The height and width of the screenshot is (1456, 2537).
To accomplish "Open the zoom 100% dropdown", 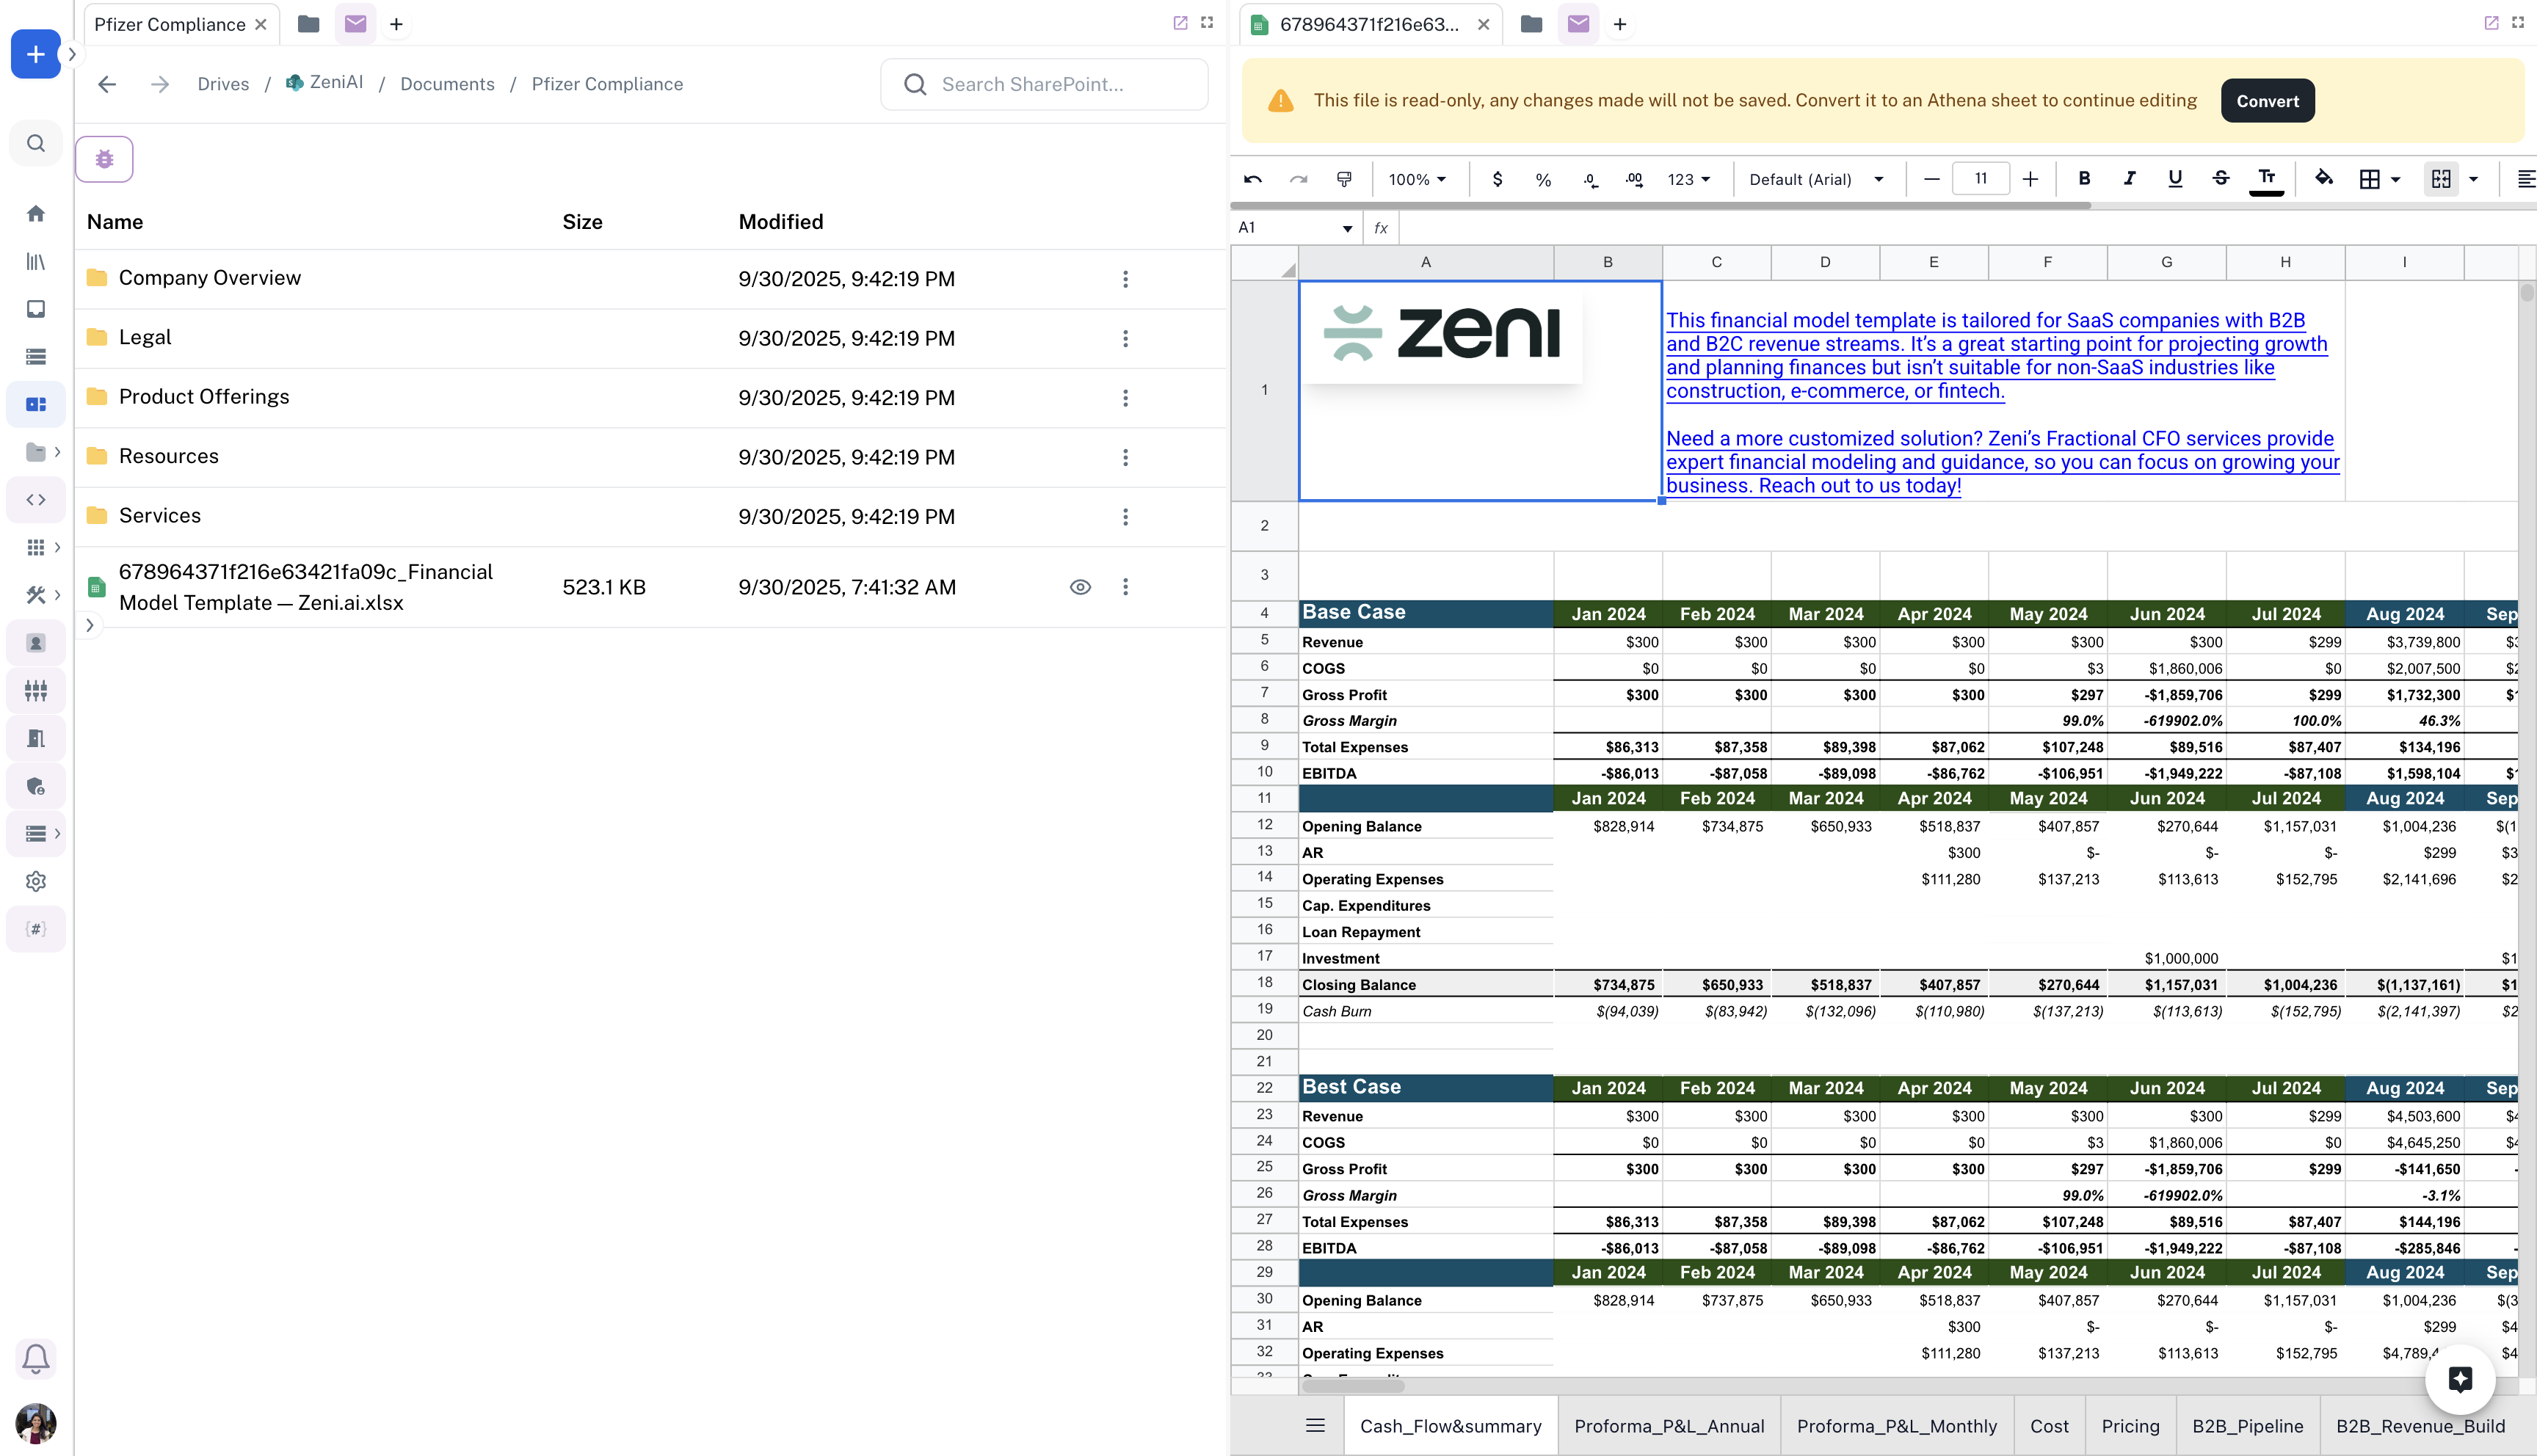I will coord(1417,179).
